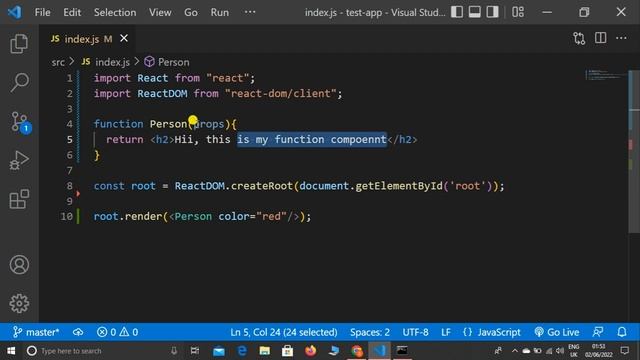
Task: Click the Open Changes compare icon
Action: (579, 38)
